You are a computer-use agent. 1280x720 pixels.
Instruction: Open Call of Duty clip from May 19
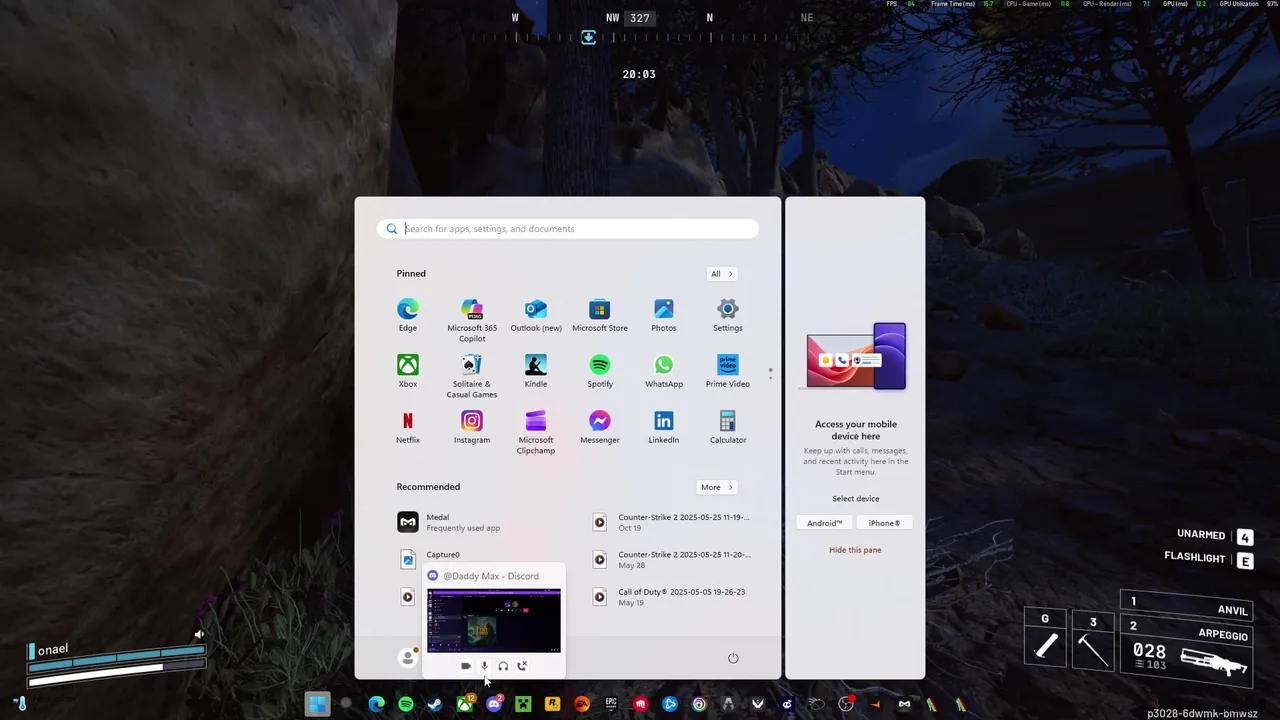tap(672, 597)
